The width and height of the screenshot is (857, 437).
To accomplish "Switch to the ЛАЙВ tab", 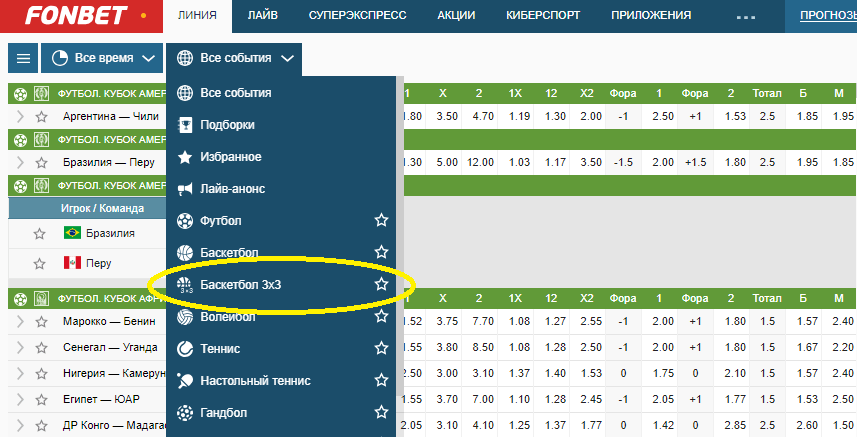I will tap(262, 16).
